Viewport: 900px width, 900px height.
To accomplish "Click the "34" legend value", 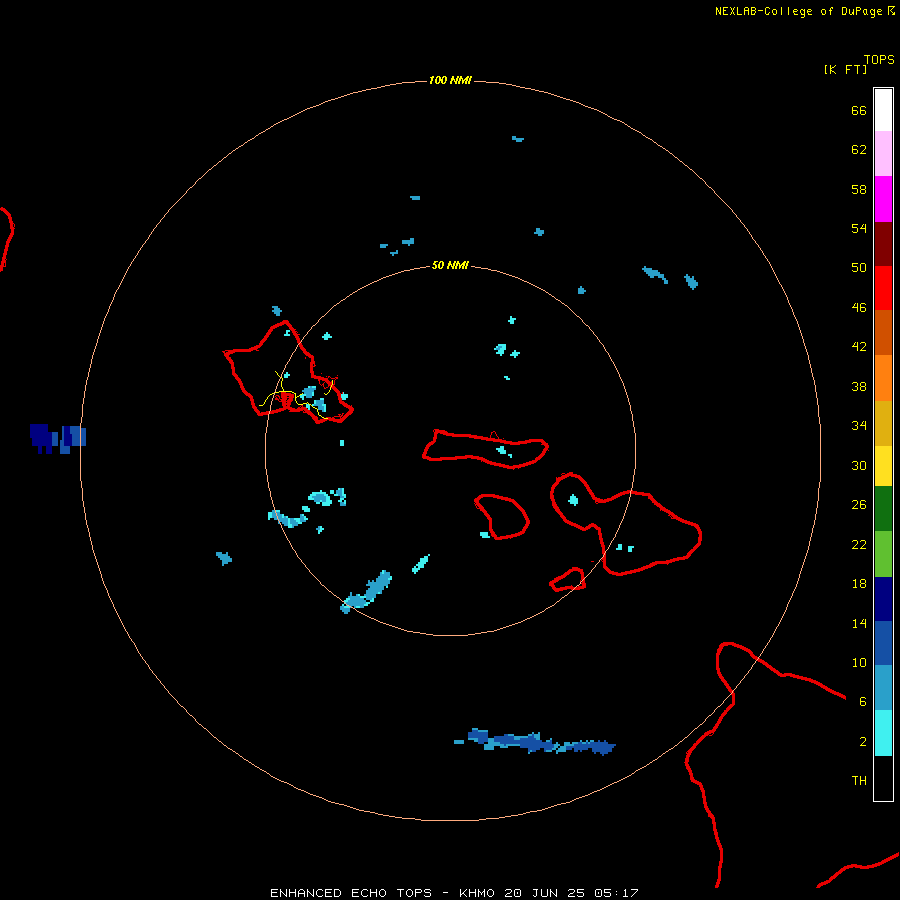I will coord(859,426).
